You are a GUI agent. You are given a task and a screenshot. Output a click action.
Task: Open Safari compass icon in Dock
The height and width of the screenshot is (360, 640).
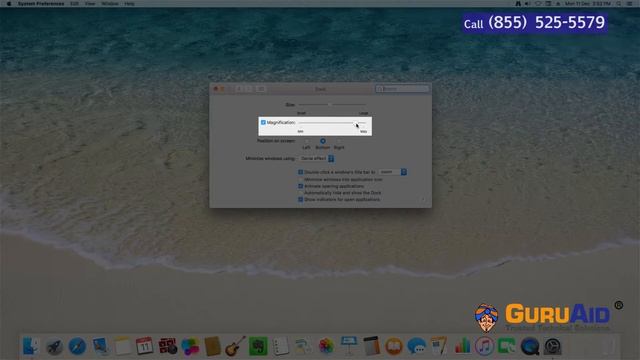pos(77,347)
